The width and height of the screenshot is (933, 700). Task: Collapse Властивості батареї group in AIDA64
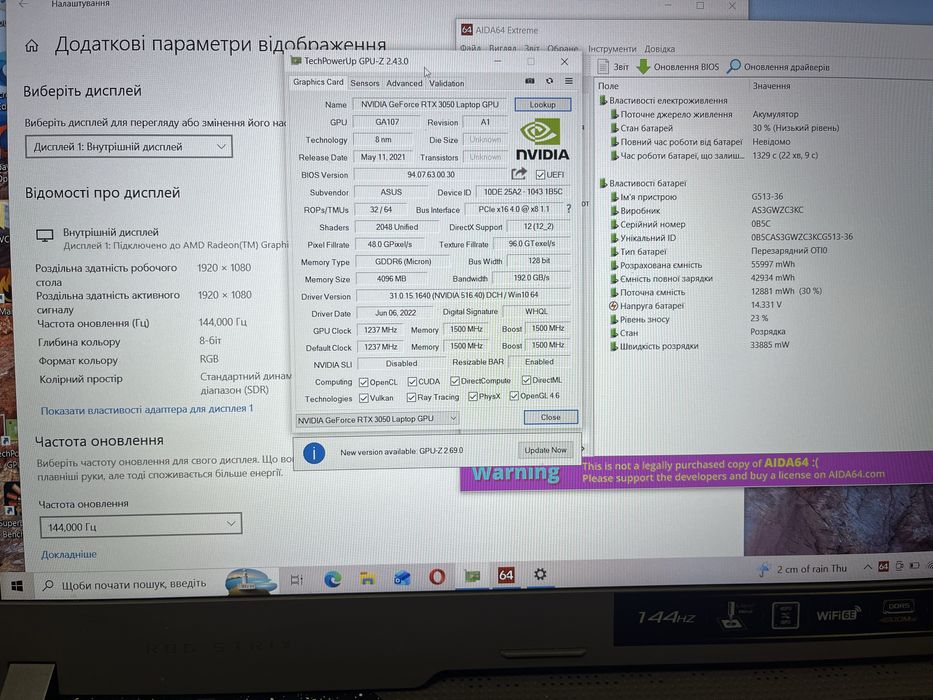tap(642, 183)
